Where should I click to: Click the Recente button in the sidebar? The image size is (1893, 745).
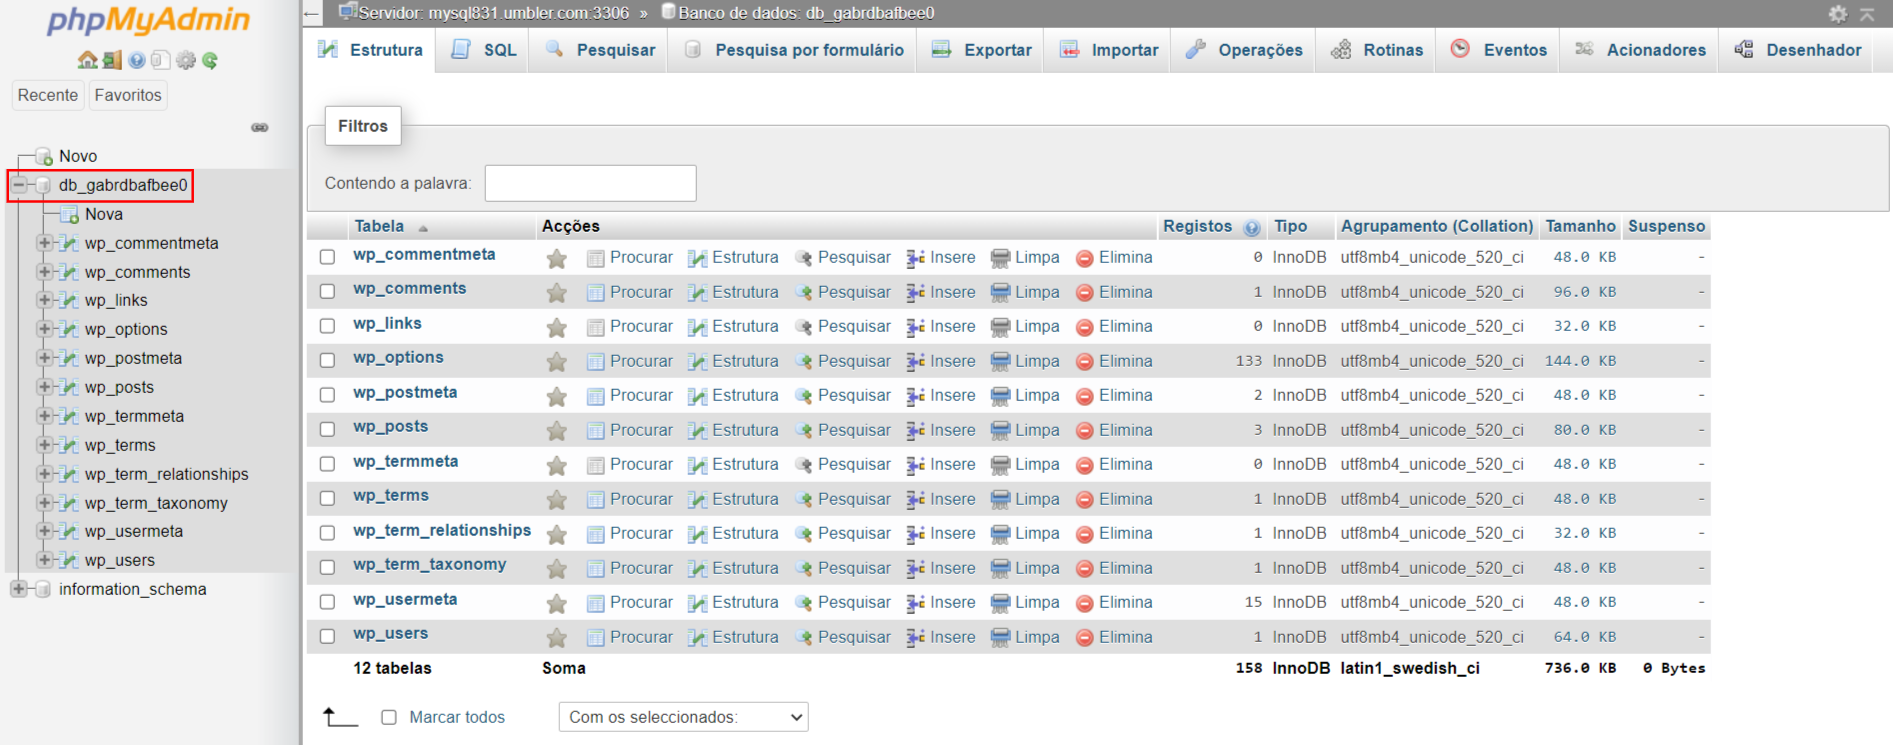[47, 95]
